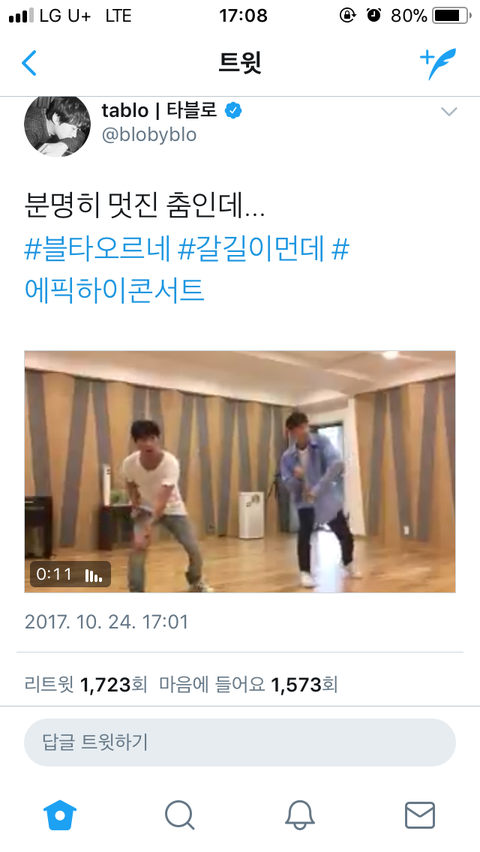The height and width of the screenshot is (852, 480).
Task: Tap the alarm clock status icon
Action: click(373, 16)
